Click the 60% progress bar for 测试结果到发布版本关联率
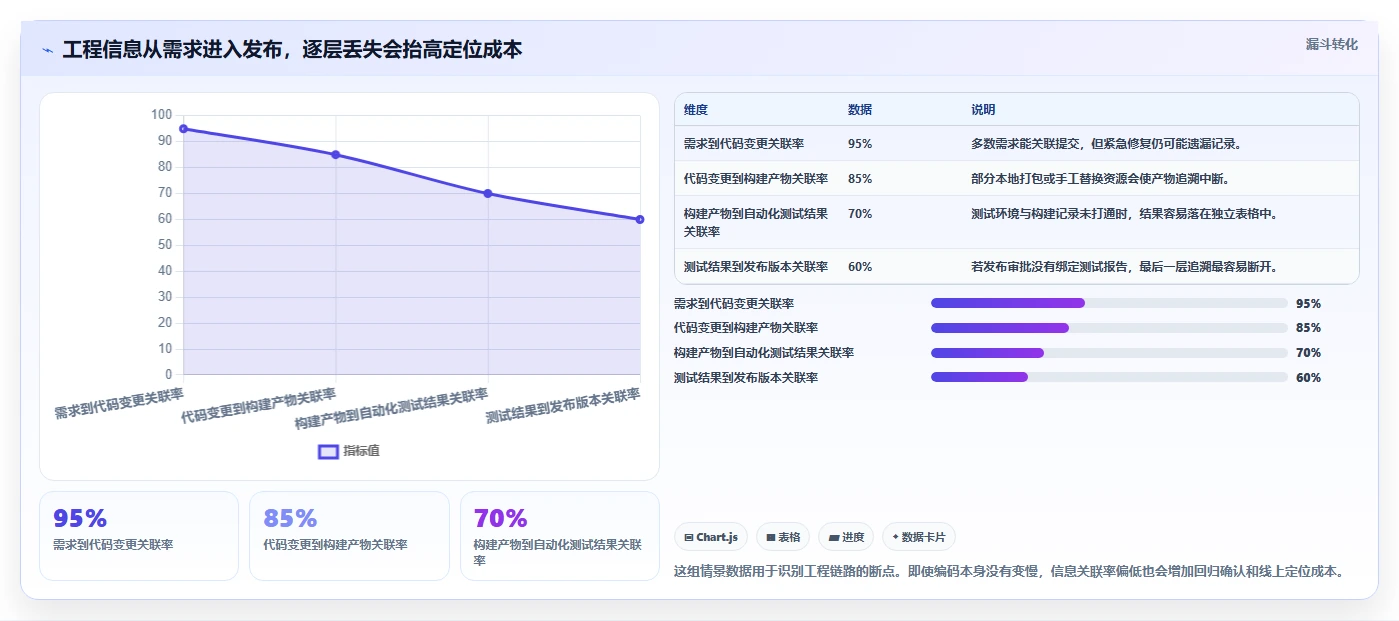The image size is (1399, 621). (1109, 377)
